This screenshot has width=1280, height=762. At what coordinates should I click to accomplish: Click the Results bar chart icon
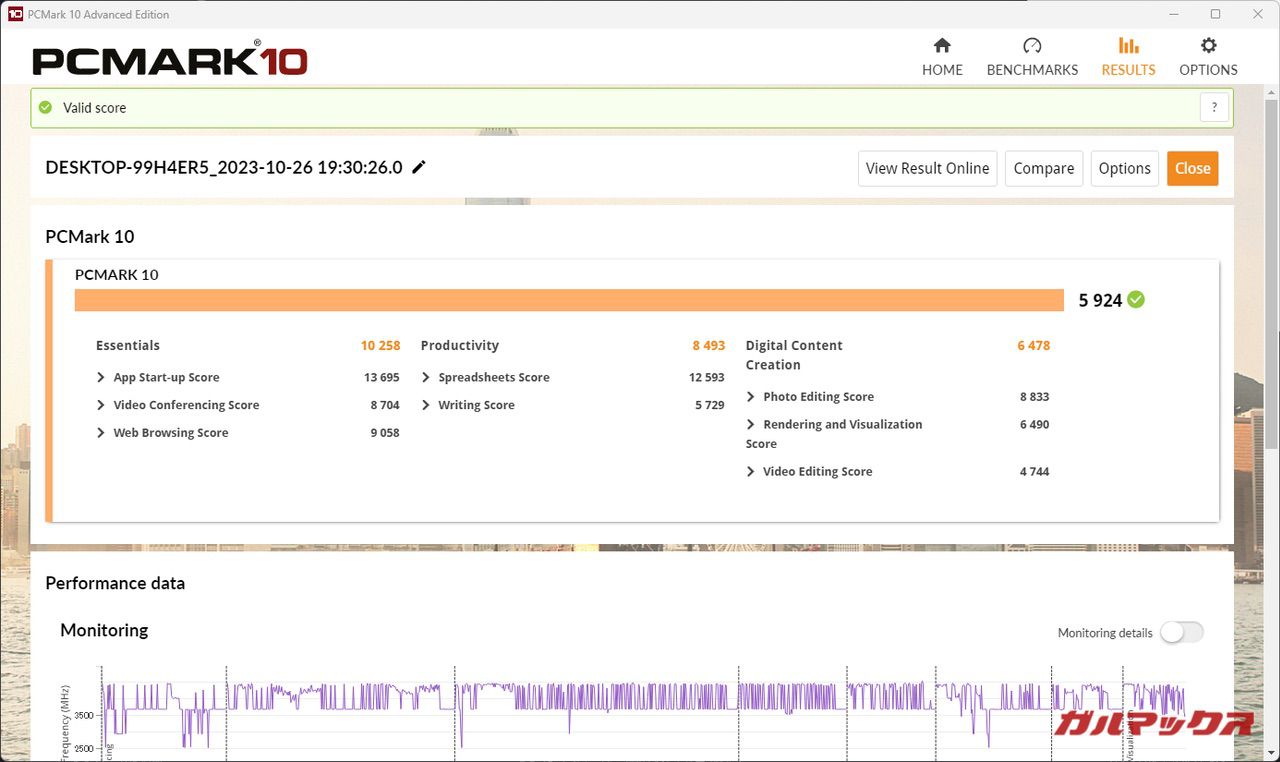point(1128,46)
